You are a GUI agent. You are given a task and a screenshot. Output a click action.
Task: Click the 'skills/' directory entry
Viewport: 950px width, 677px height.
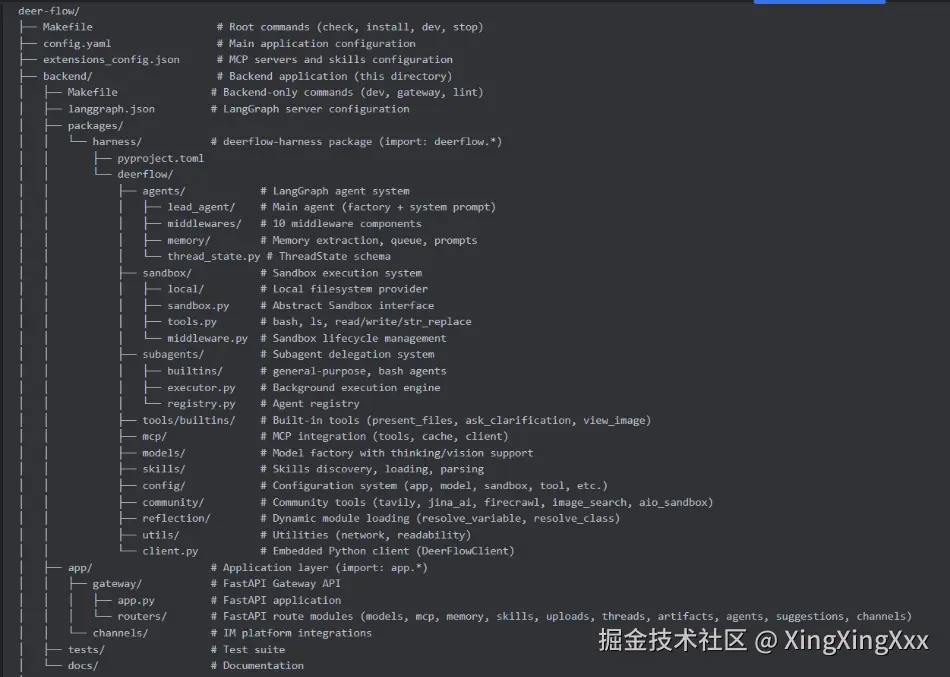(164, 469)
